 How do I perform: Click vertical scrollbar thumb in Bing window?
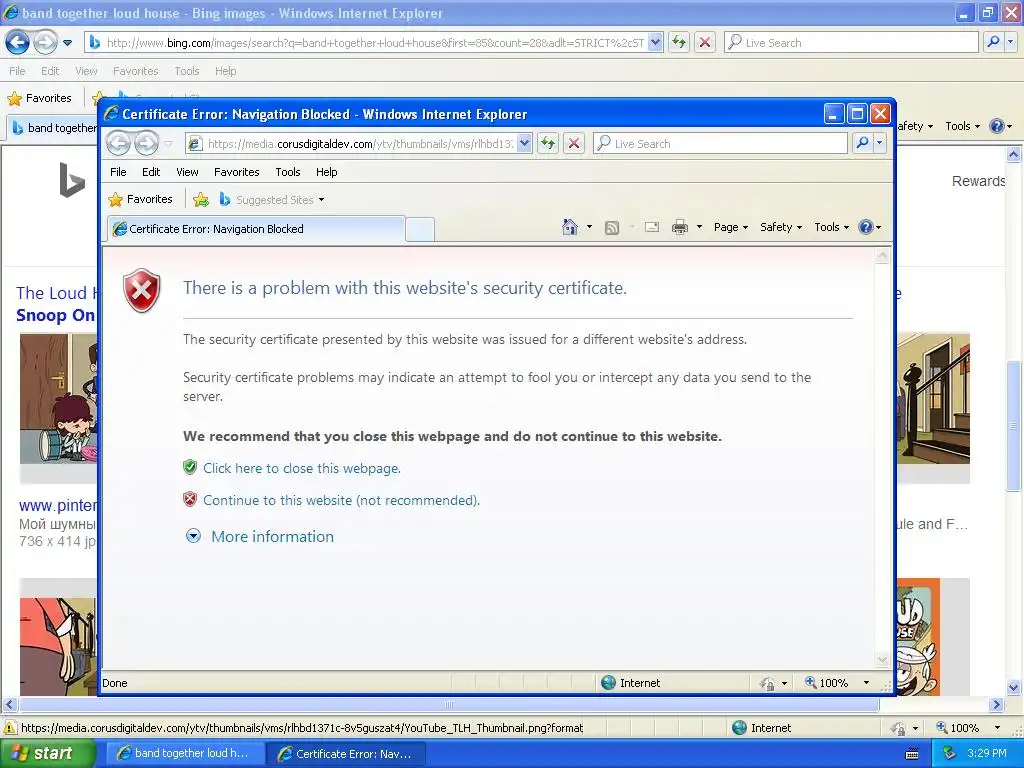[x=1013, y=425]
